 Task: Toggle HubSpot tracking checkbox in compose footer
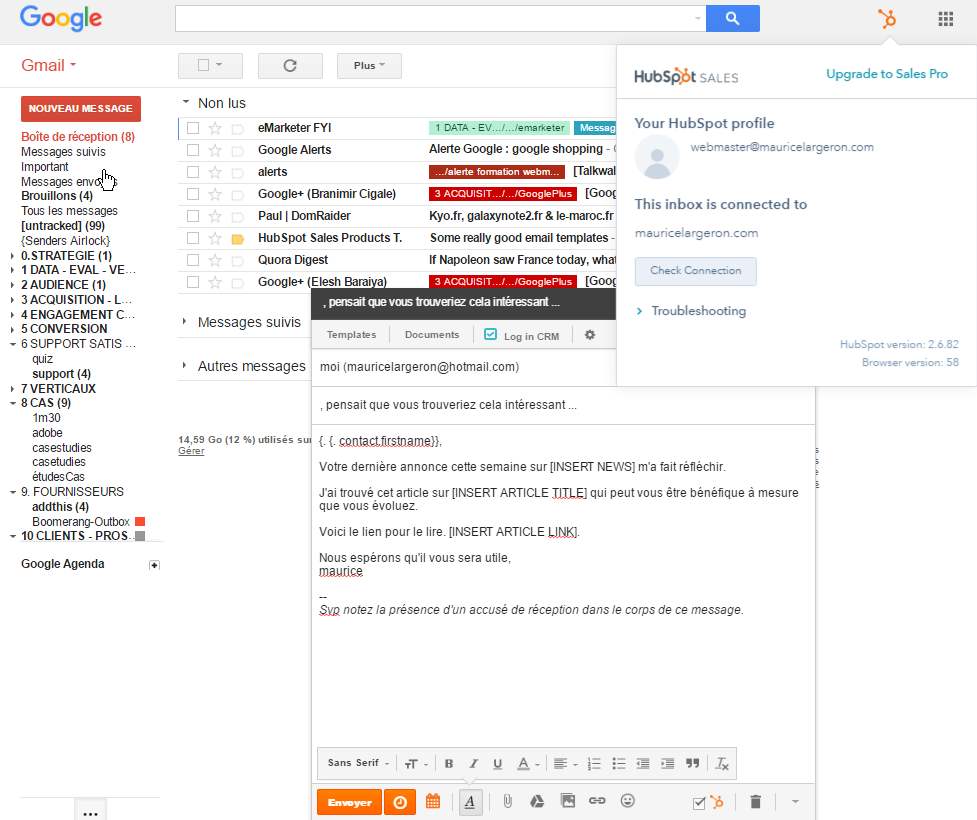pyautogui.click(x=699, y=803)
